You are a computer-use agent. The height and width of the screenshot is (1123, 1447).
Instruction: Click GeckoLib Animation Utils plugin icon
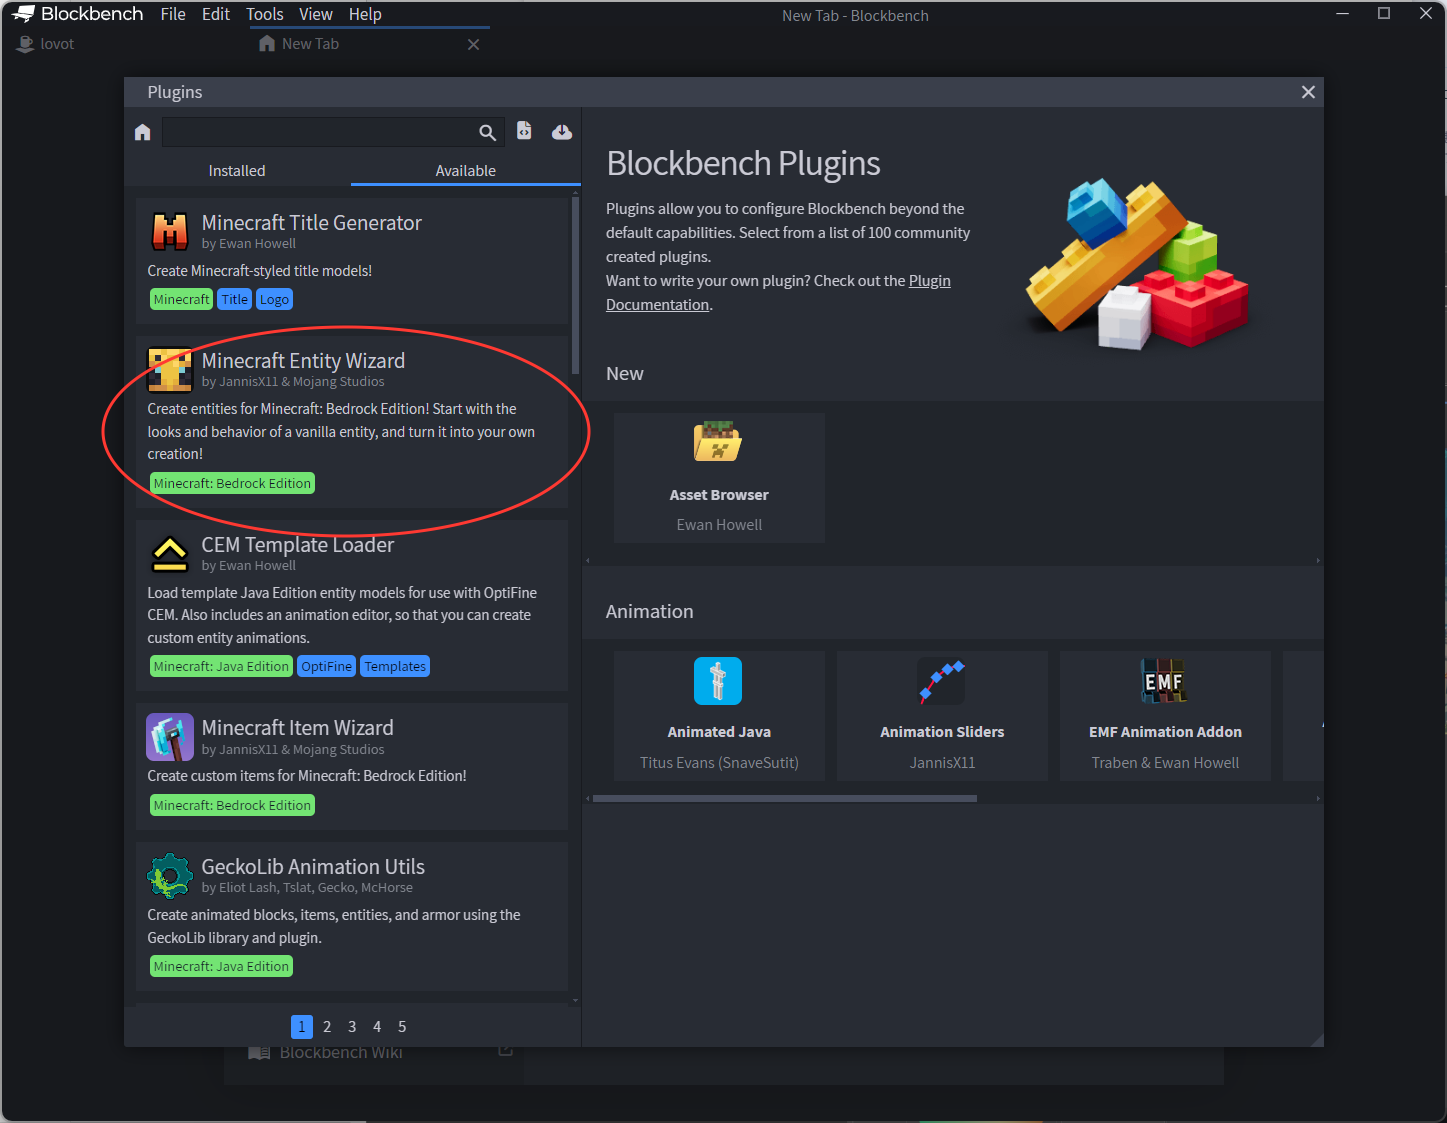point(170,876)
